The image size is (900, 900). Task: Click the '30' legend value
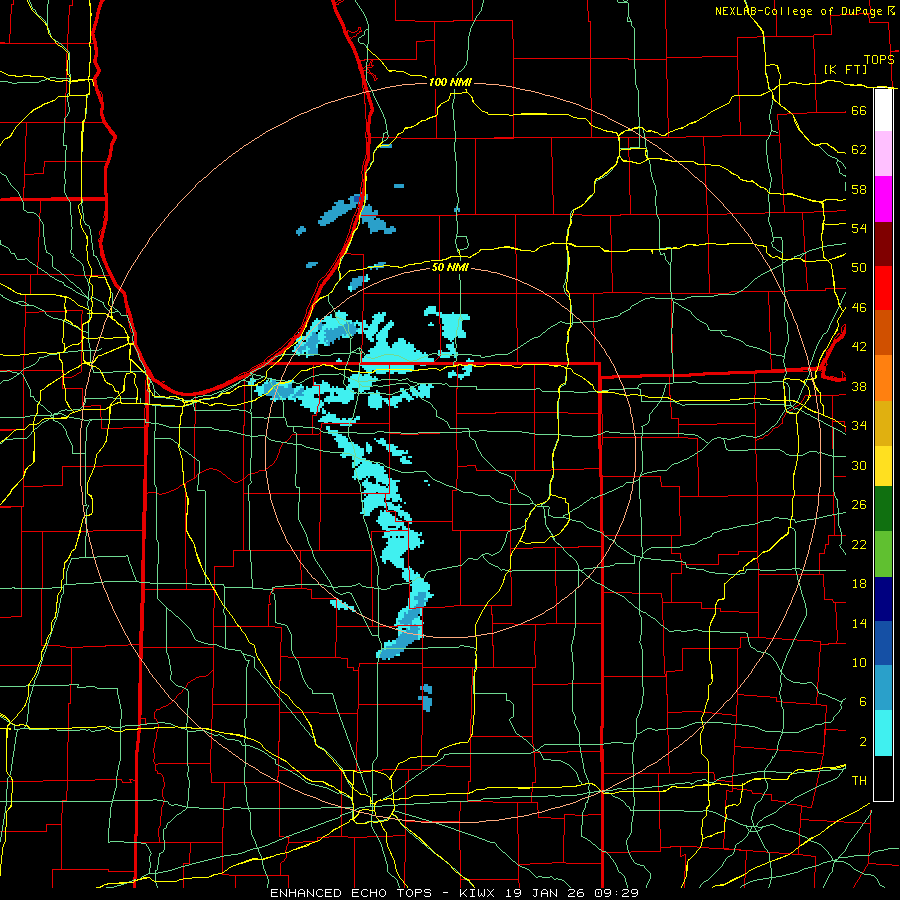click(859, 465)
